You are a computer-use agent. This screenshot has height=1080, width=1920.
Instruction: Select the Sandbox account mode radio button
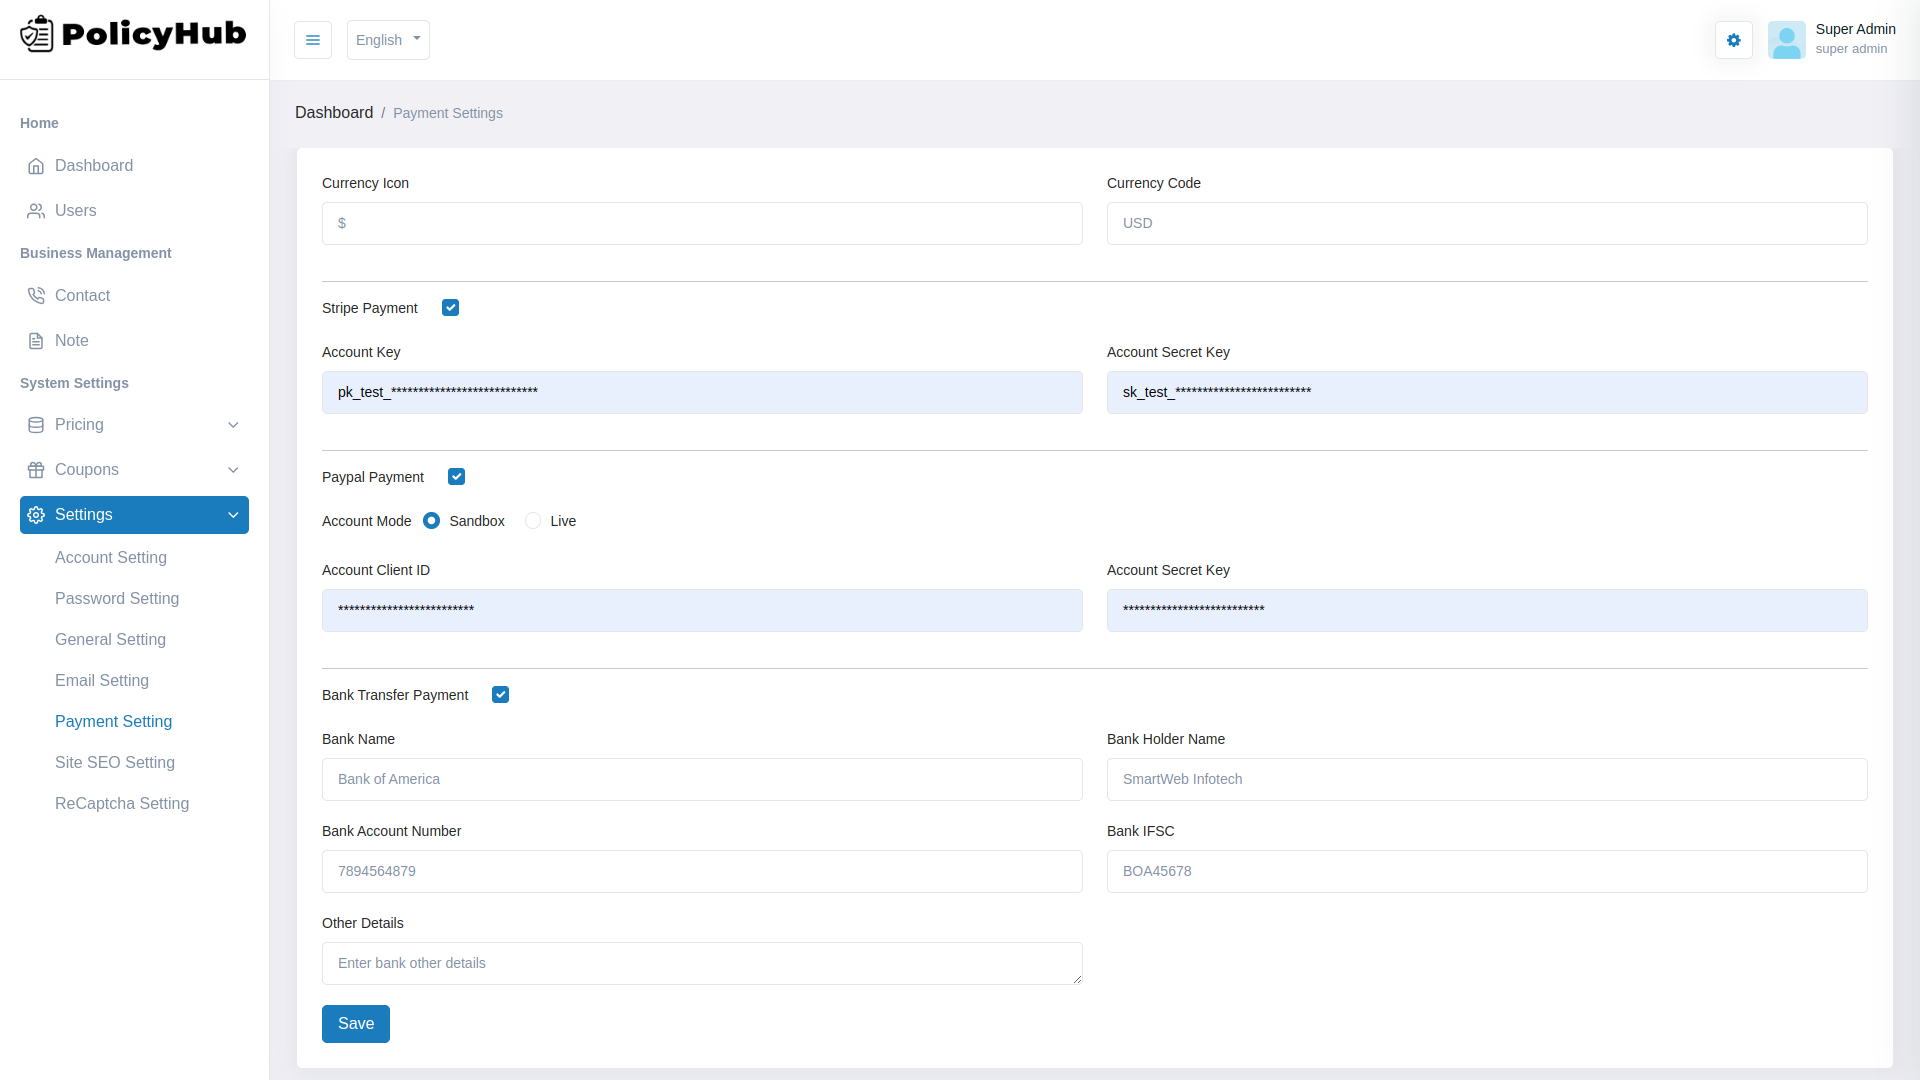(x=431, y=521)
